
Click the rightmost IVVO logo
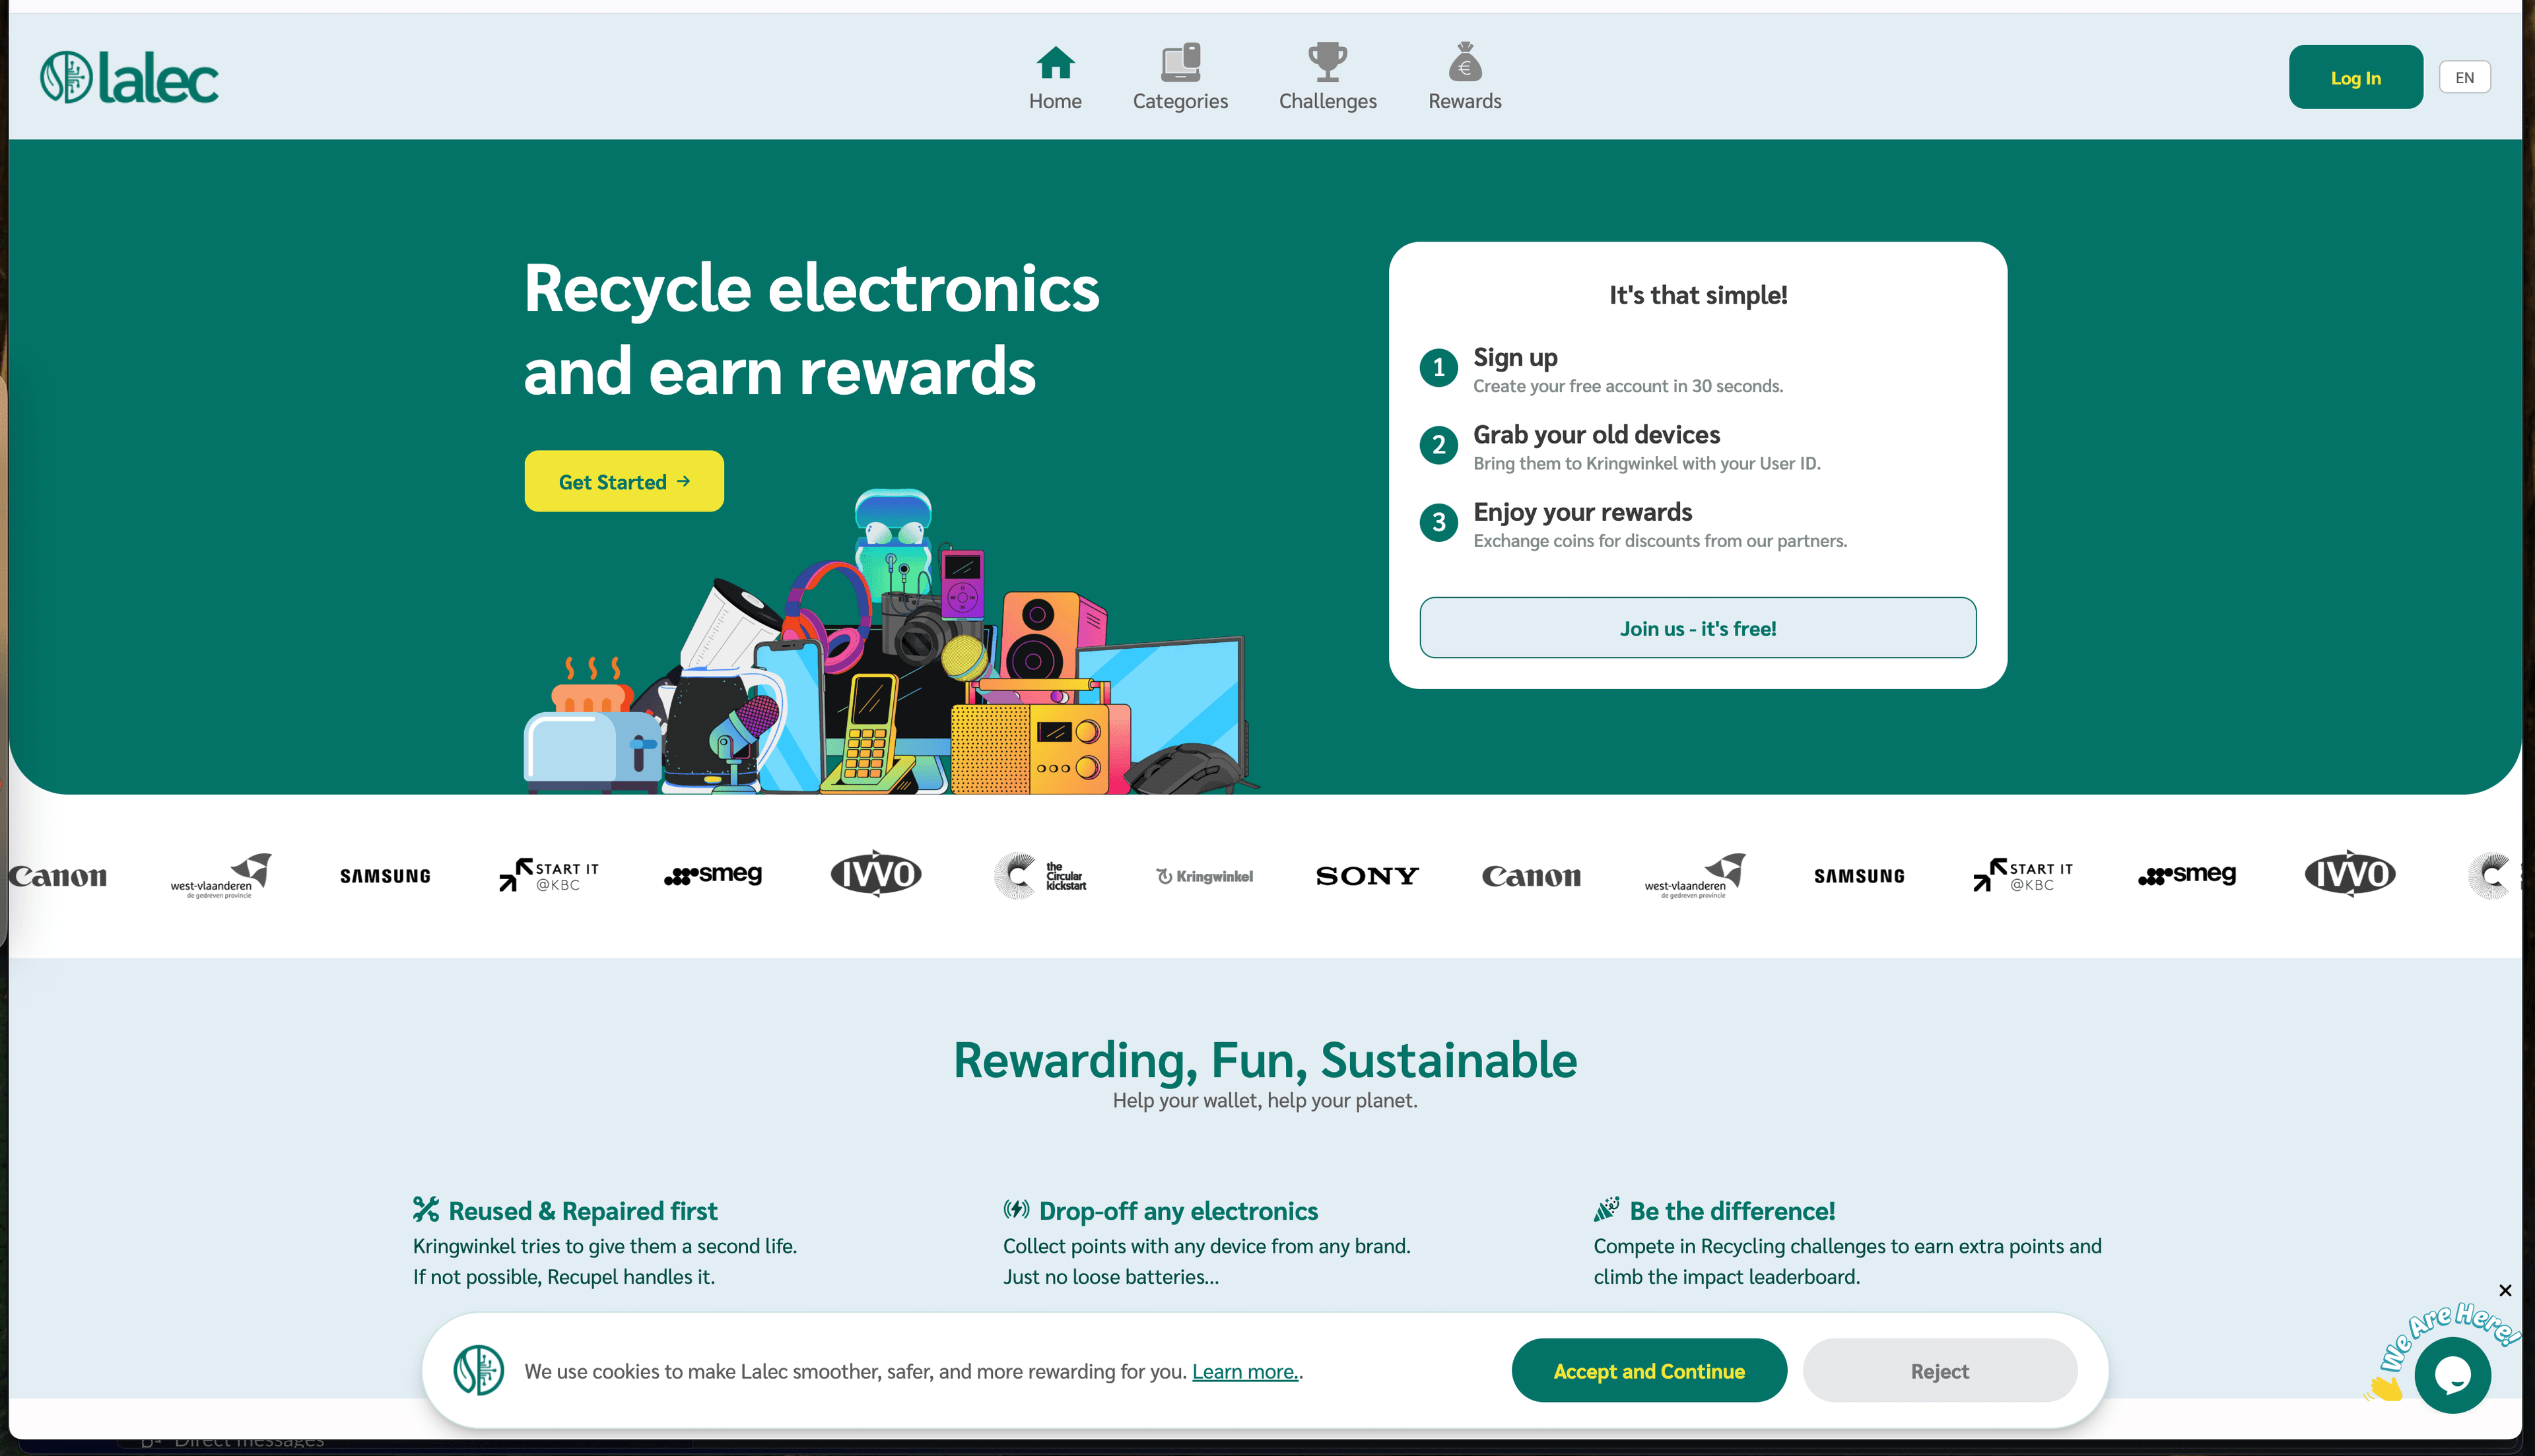click(2350, 874)
